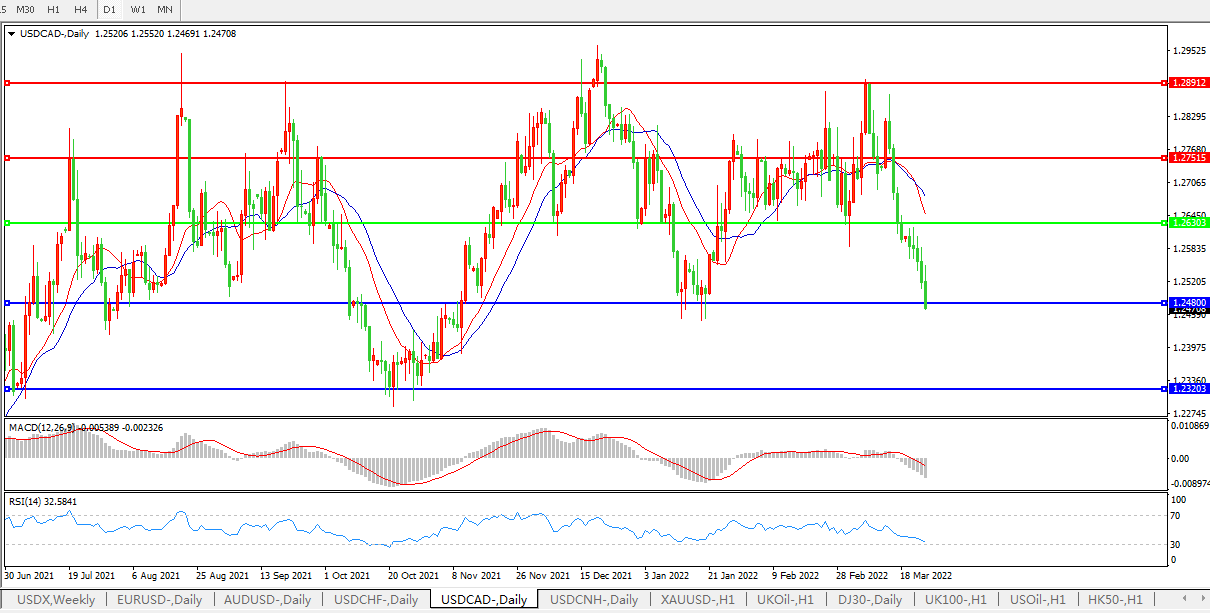The image size is (1210, 613).
Task: Switch to the EURUSD-,Daily tab
Action: [x=160, y=600]
